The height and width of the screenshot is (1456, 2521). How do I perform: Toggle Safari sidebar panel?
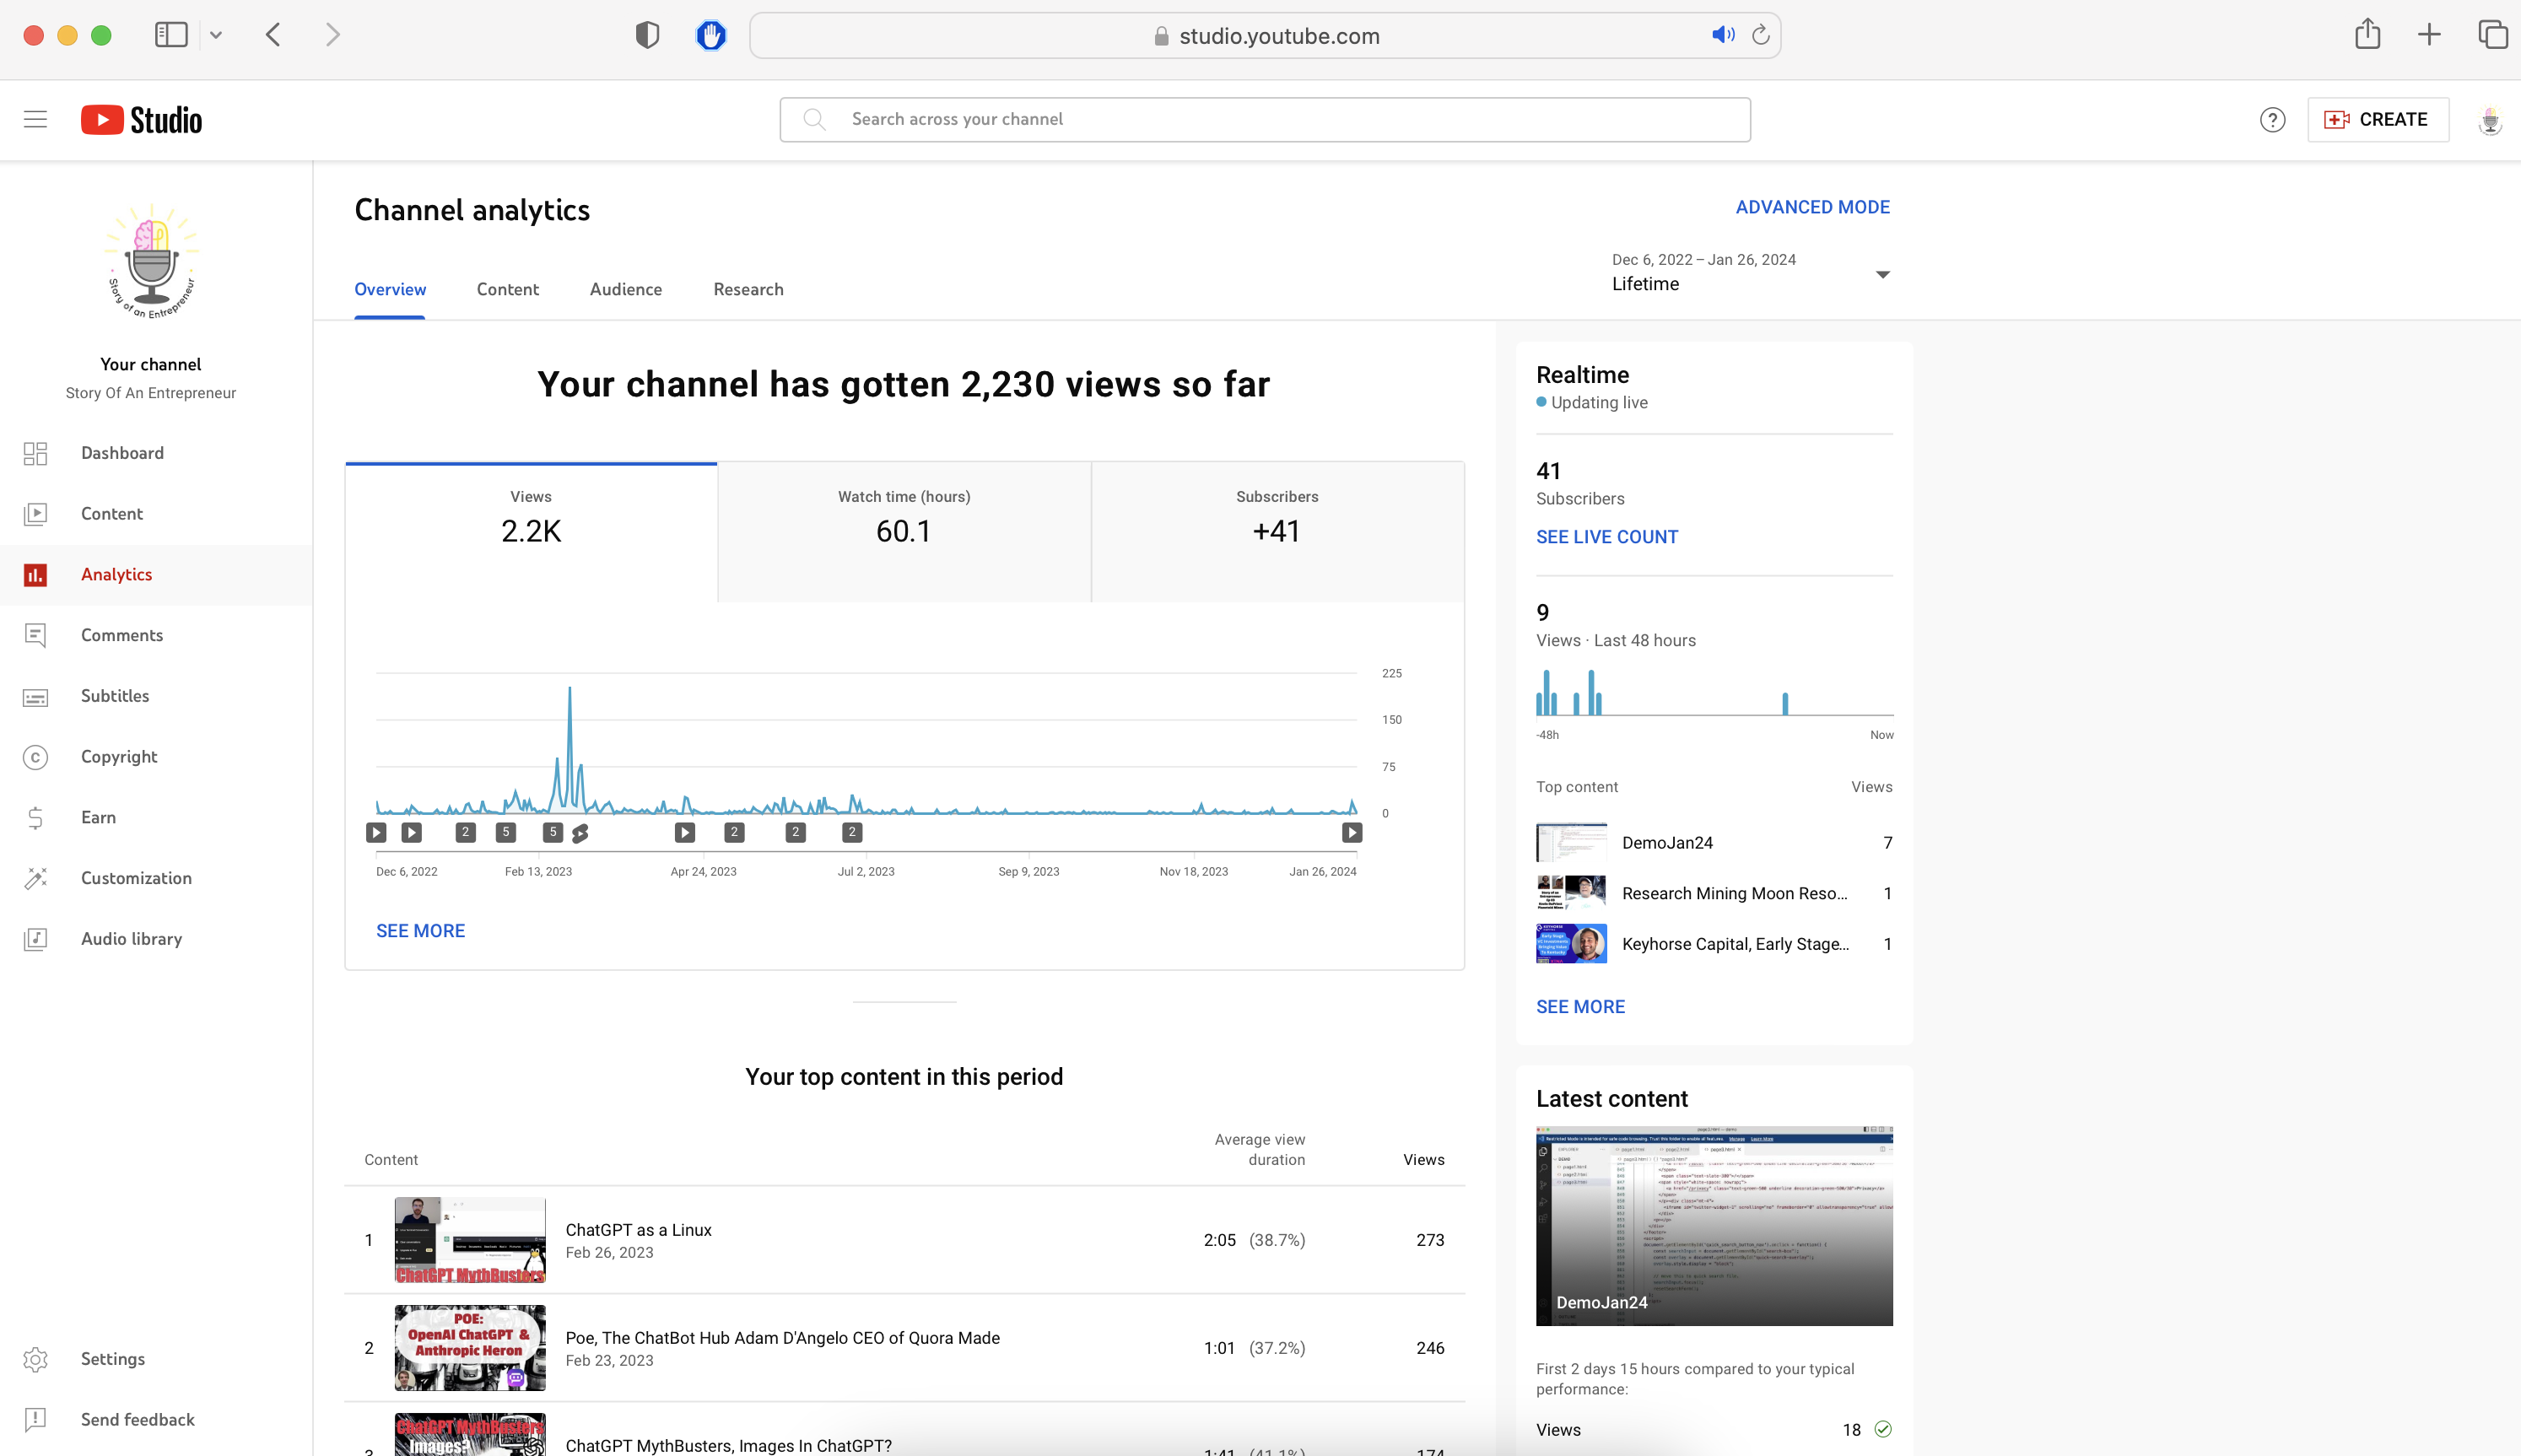click(x=171, y=35)
